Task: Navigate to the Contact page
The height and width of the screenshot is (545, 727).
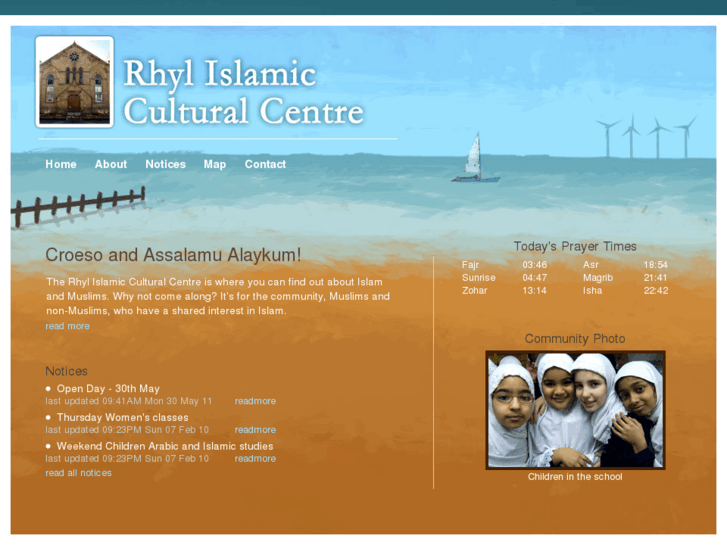Action: click(x=265, y=164)
